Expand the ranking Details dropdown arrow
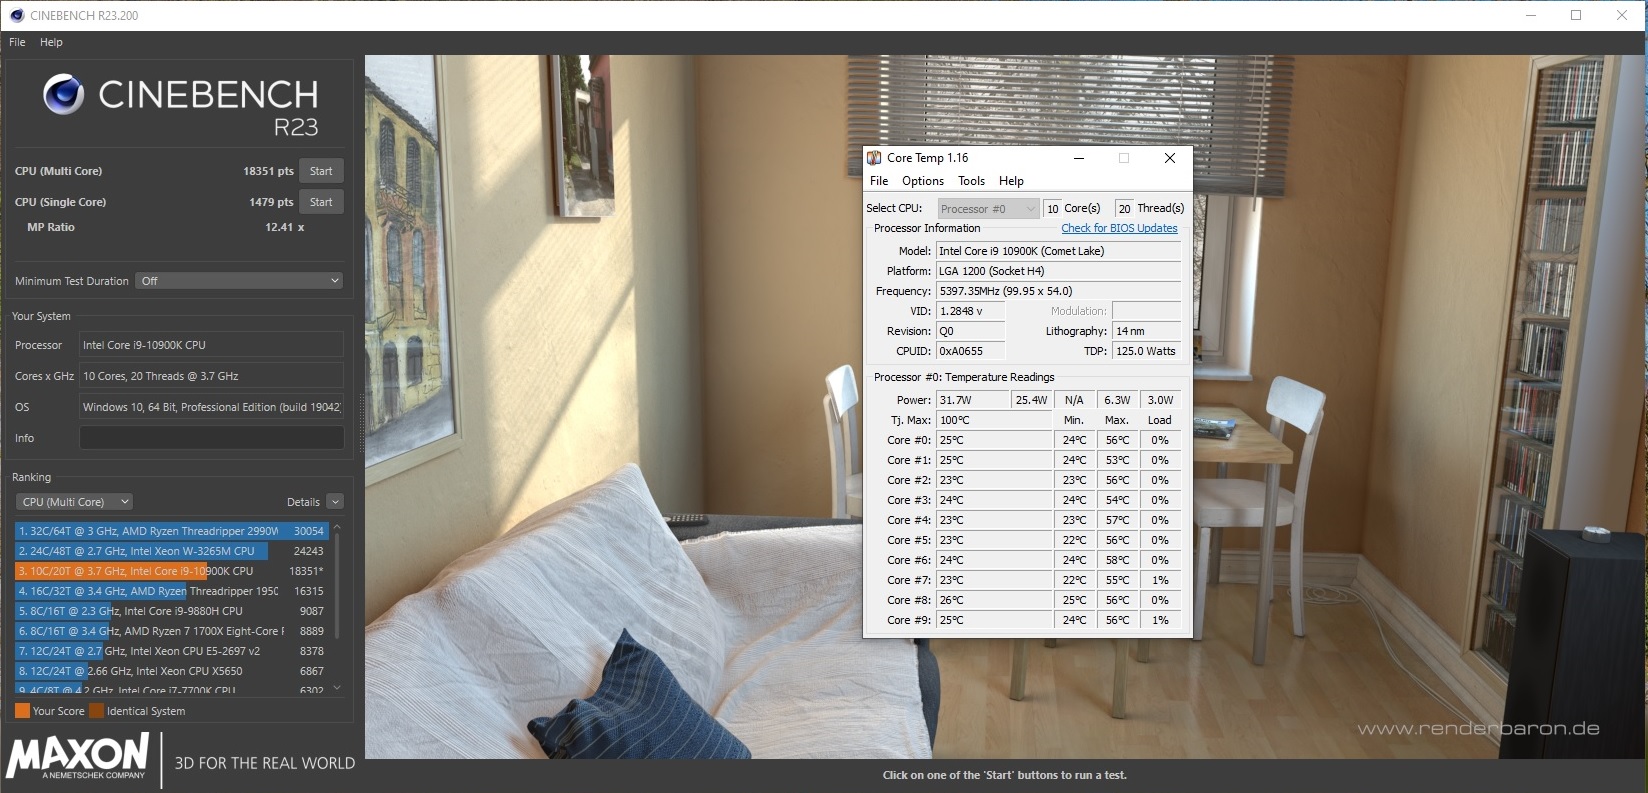 coord(335,502)
